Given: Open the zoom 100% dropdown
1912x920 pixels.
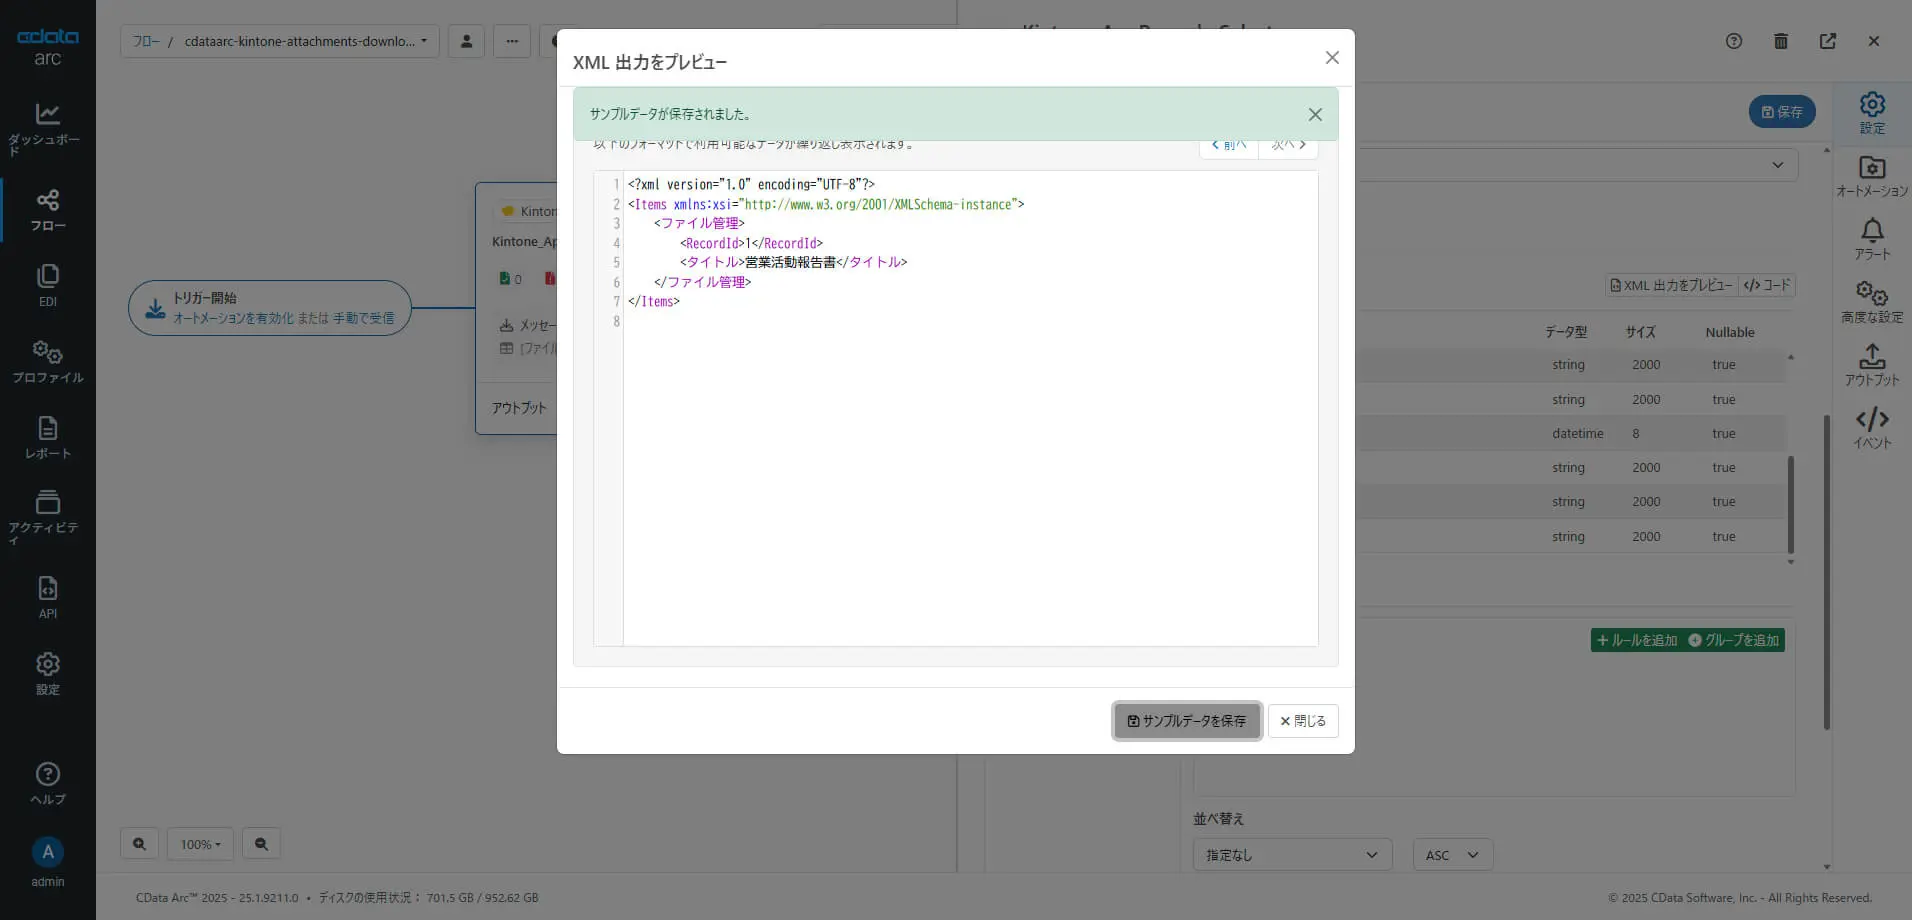Looking at the screenshot, I should tap(200, 844).
